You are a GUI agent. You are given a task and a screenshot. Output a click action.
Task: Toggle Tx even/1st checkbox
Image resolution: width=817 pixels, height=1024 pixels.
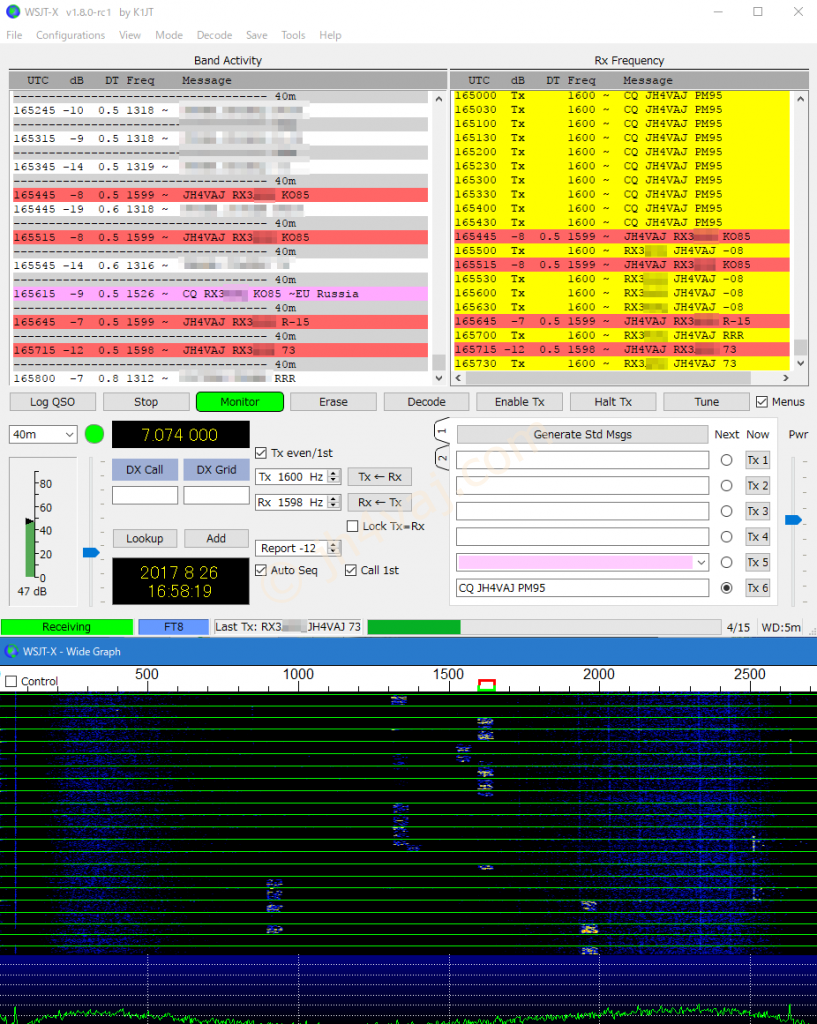(x=261, y=453)
